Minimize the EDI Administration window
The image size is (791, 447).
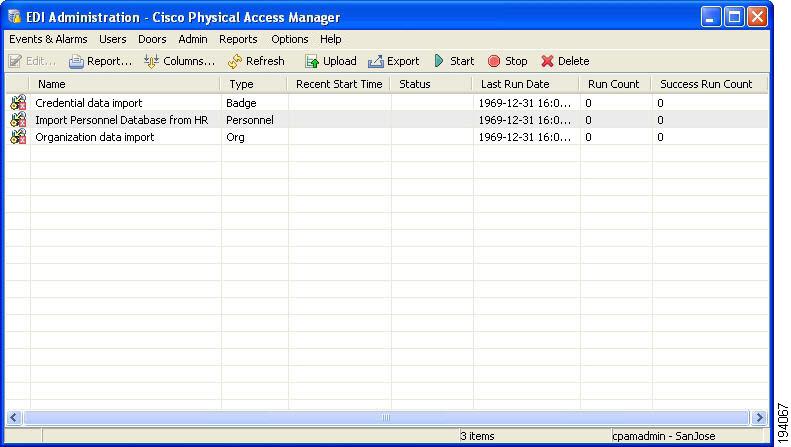[711, 17]
